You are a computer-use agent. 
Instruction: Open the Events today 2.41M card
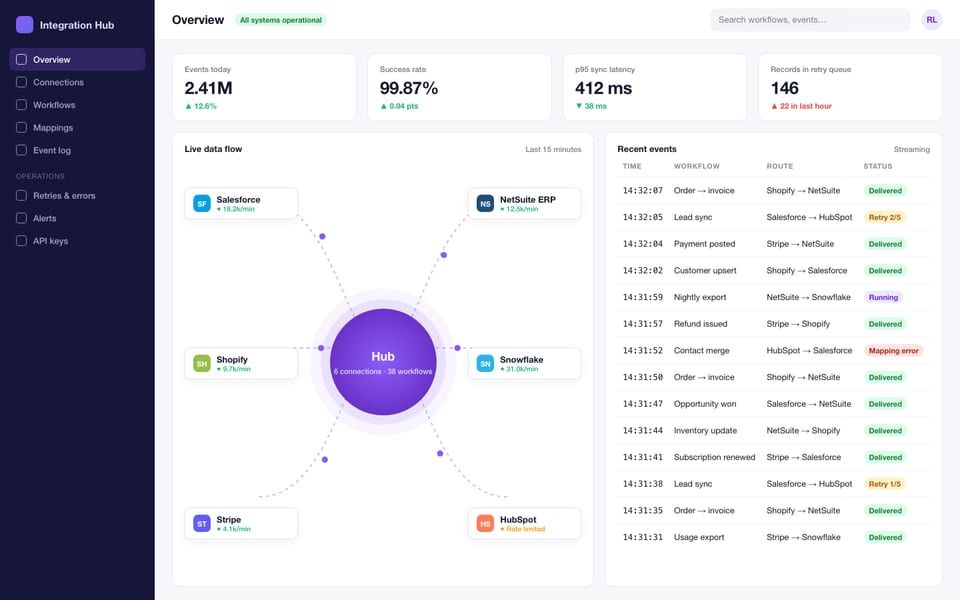[x=264, y=87]
